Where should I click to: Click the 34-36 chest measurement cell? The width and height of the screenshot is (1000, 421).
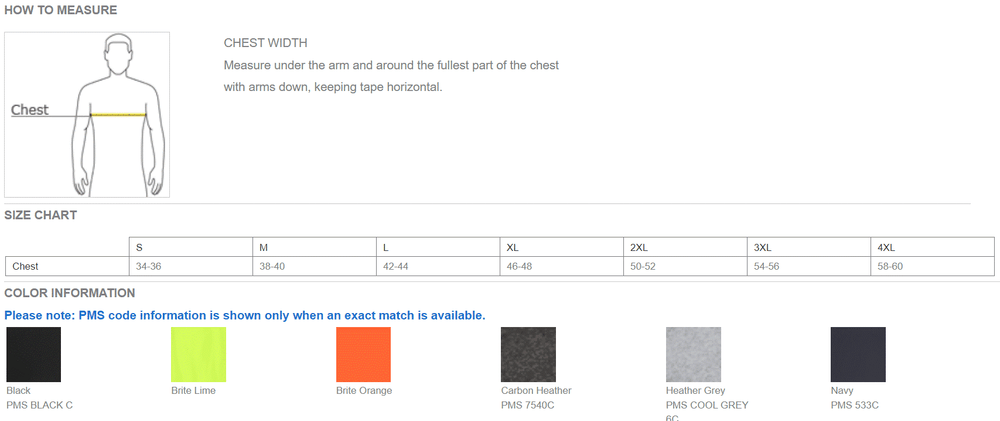coord(148,266)
